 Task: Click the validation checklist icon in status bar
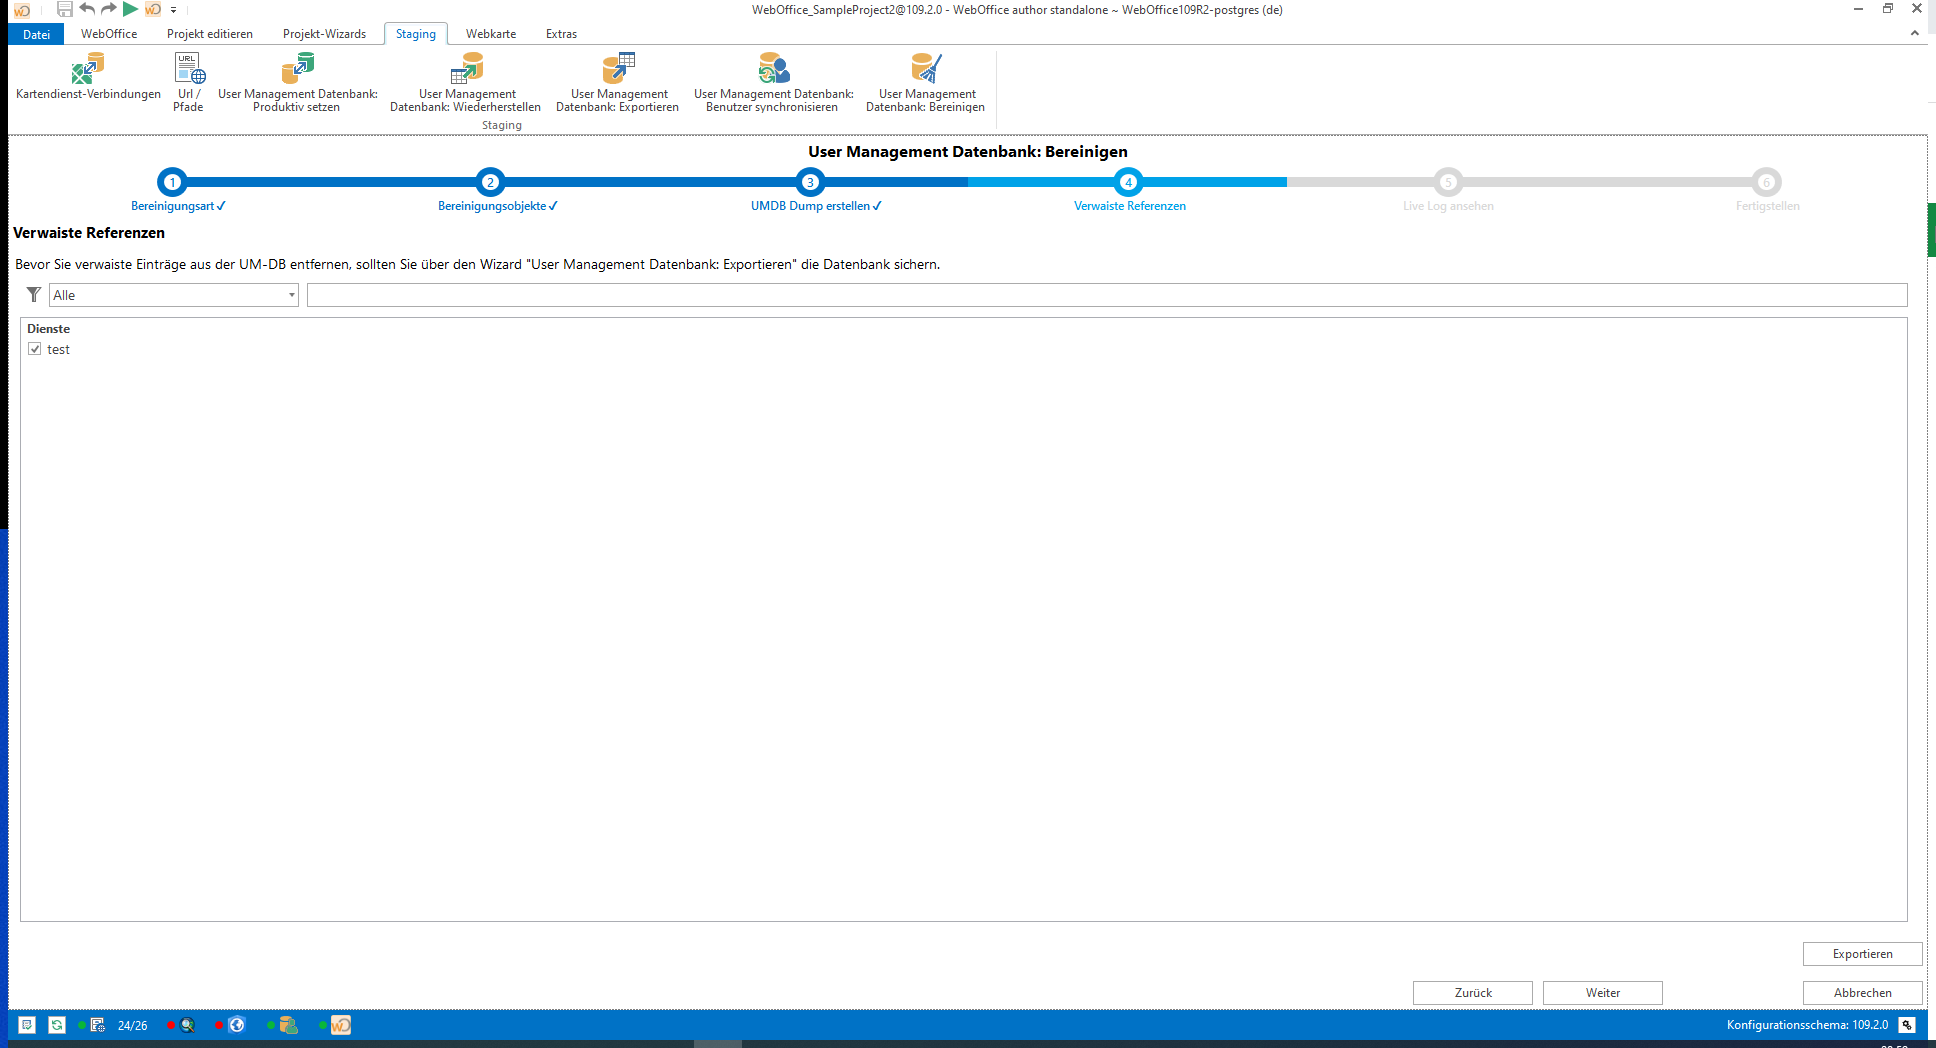click(27, 1025)
